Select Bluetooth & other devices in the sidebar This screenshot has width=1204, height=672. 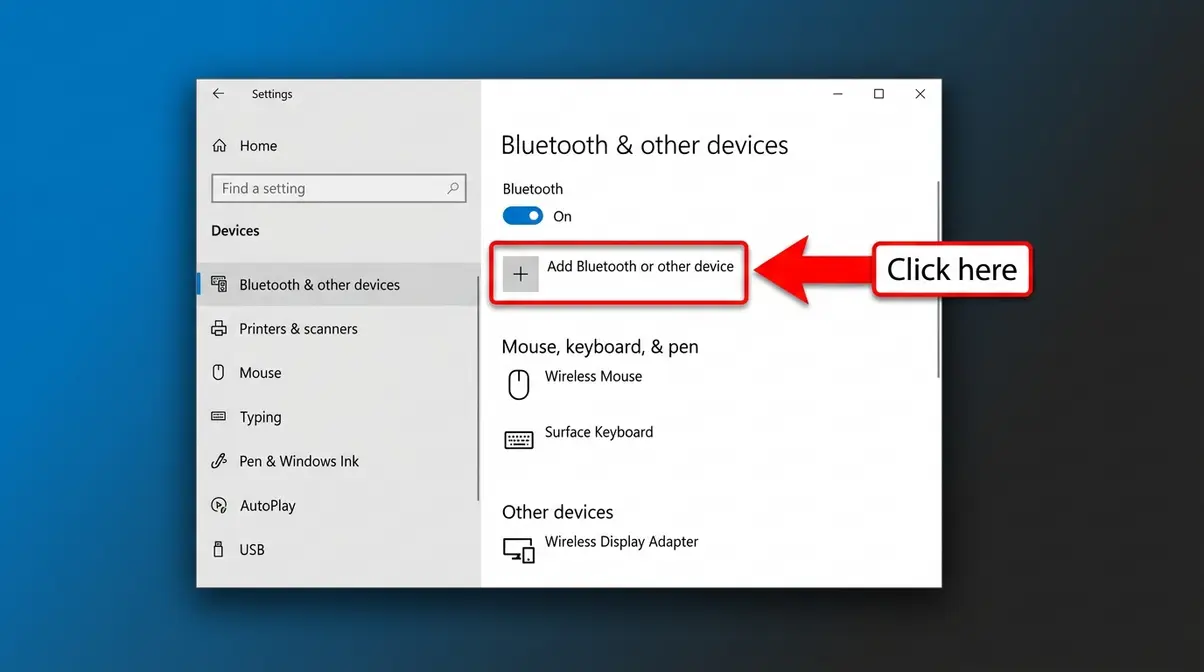(x=338, y=285)
